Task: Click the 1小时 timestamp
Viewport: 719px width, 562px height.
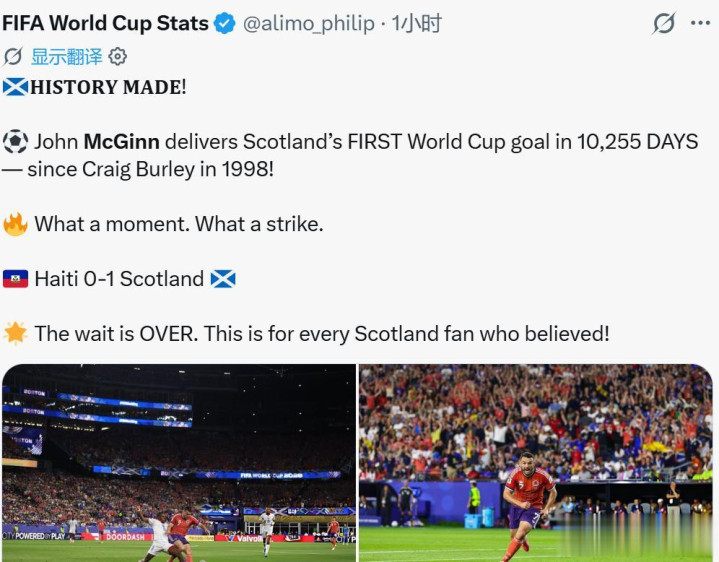Action: 416,23
